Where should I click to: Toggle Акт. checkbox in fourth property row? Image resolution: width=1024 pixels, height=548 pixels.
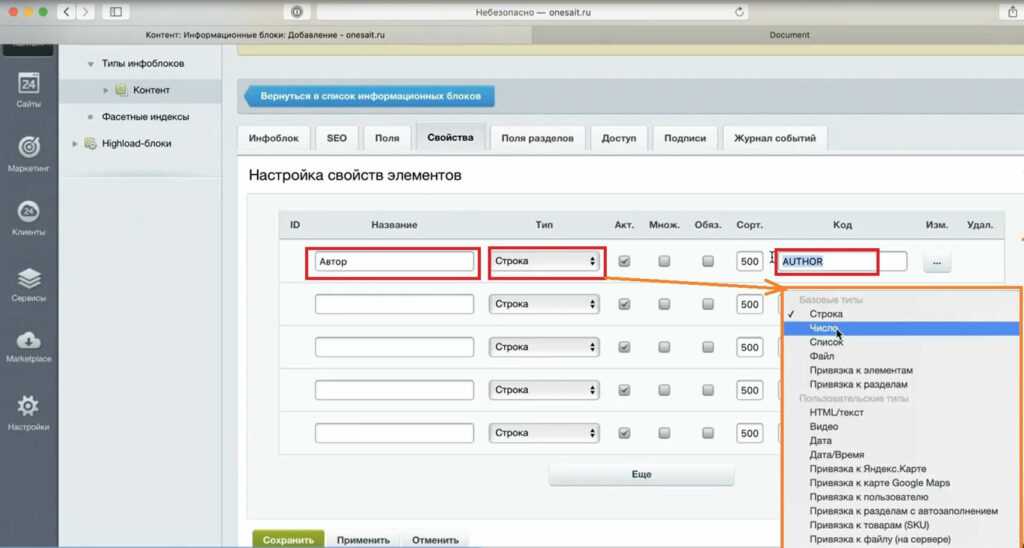point(624,390)
